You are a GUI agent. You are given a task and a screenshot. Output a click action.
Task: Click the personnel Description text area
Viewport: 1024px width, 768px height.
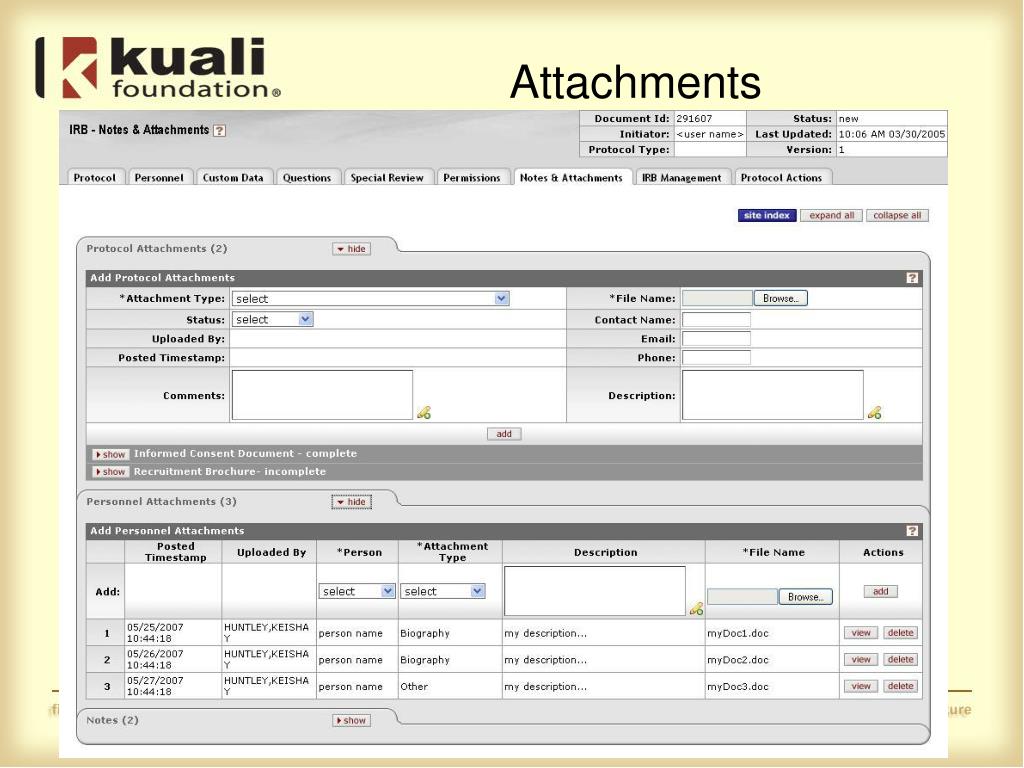[595, 591]
